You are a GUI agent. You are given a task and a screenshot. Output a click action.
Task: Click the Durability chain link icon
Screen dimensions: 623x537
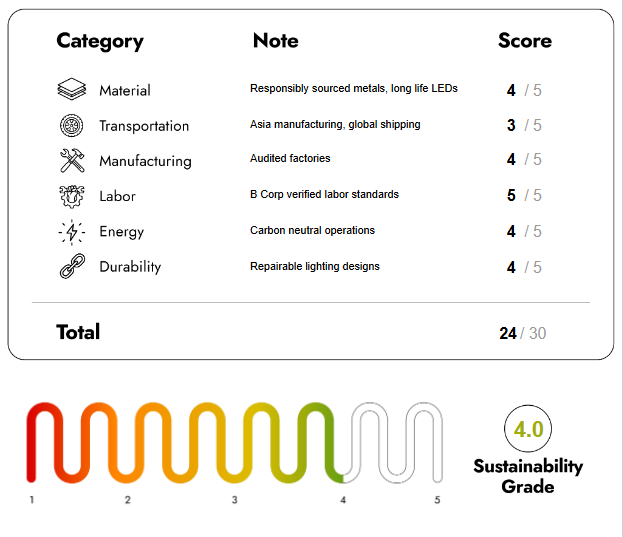72,267
